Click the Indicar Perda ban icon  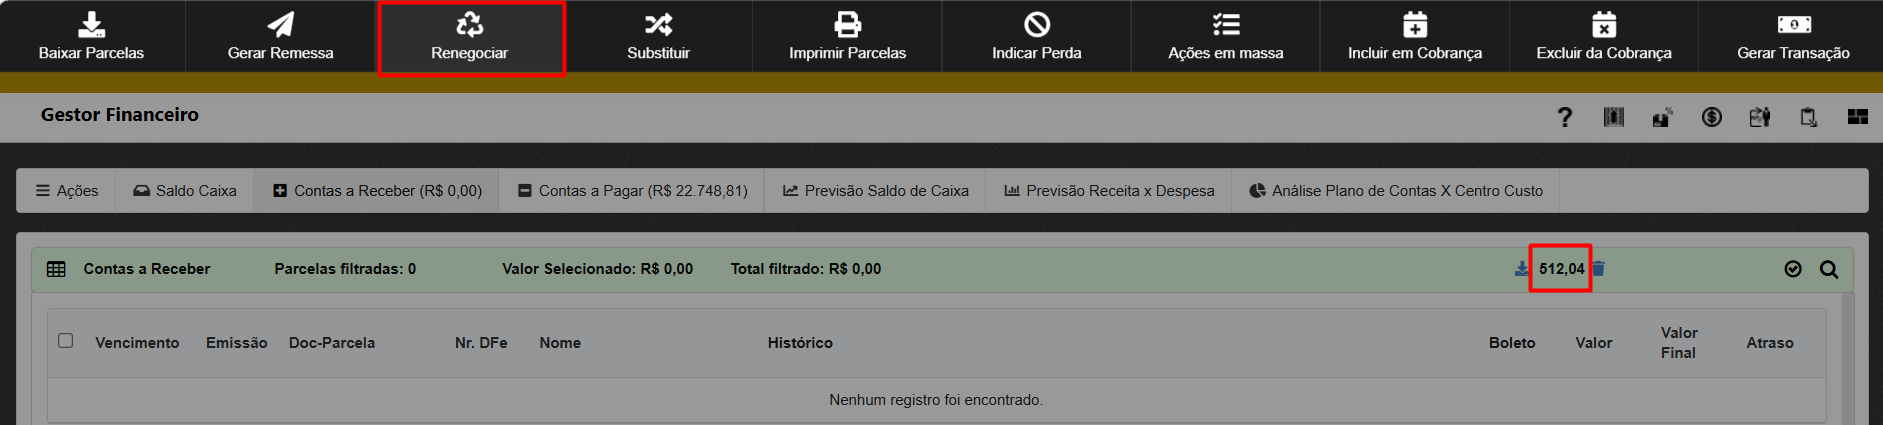pos(1037,24)
